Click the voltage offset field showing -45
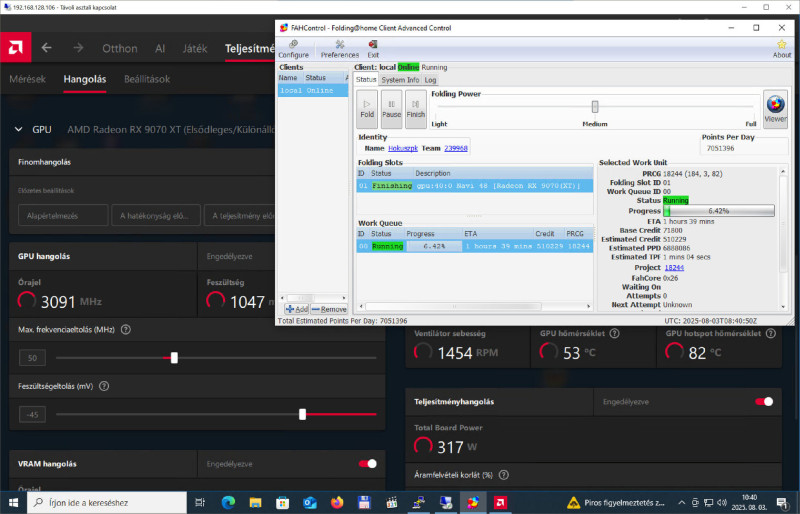This screenshot has height=514, width=800. coord(32,414)
